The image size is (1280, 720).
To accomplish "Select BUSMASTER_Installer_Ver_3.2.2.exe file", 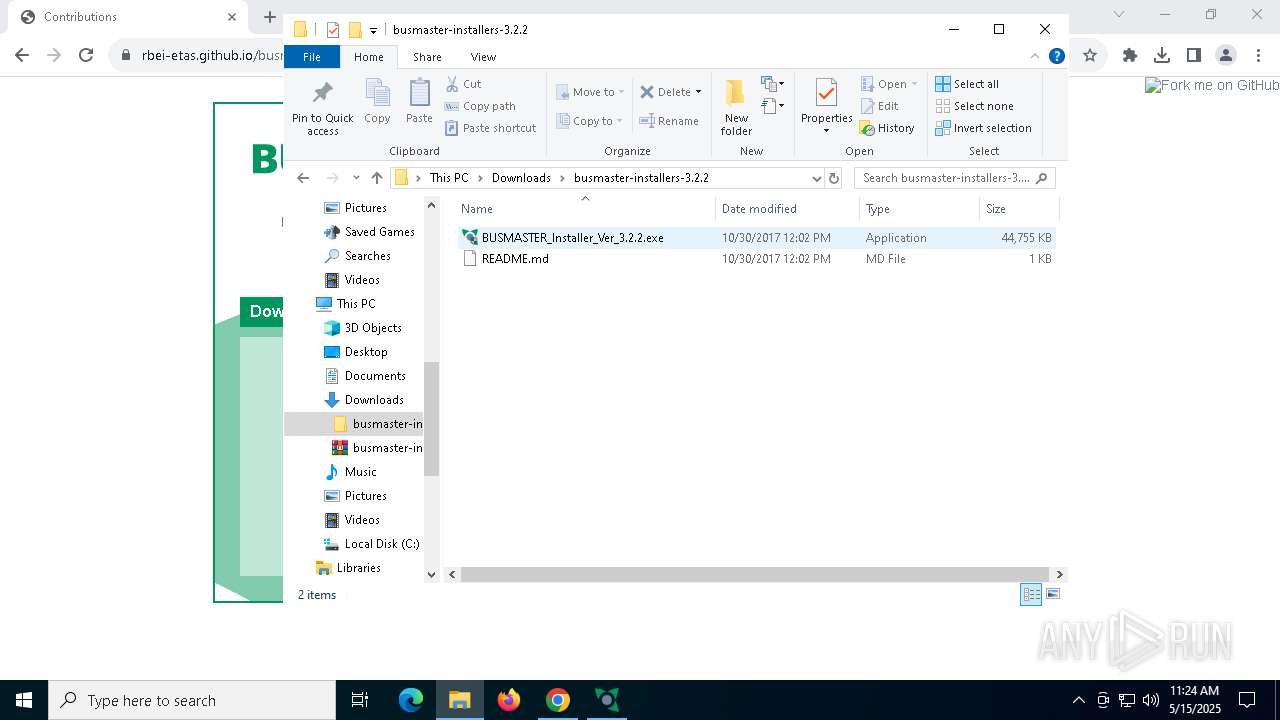I will pyautogui.click(x=757, y=238).
